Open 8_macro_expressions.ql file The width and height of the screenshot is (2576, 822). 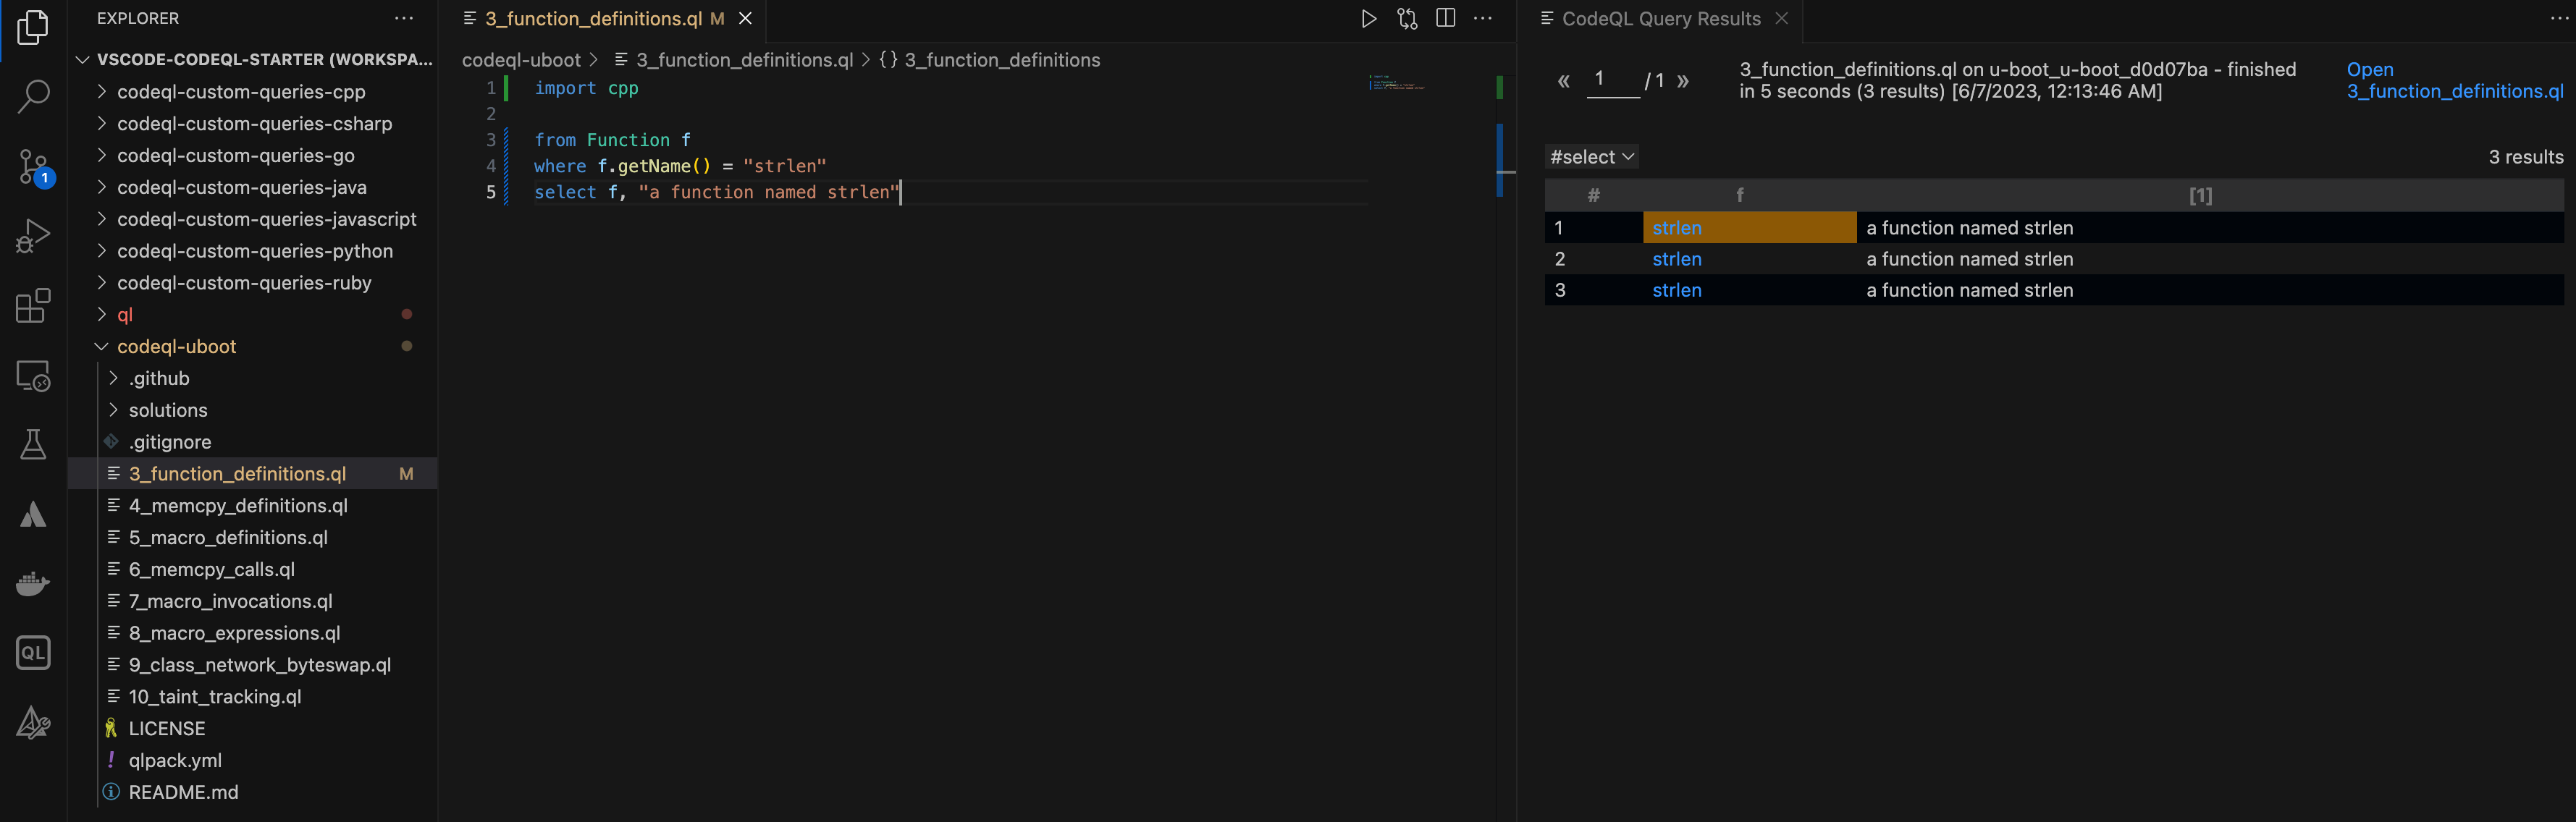[234, 634]
